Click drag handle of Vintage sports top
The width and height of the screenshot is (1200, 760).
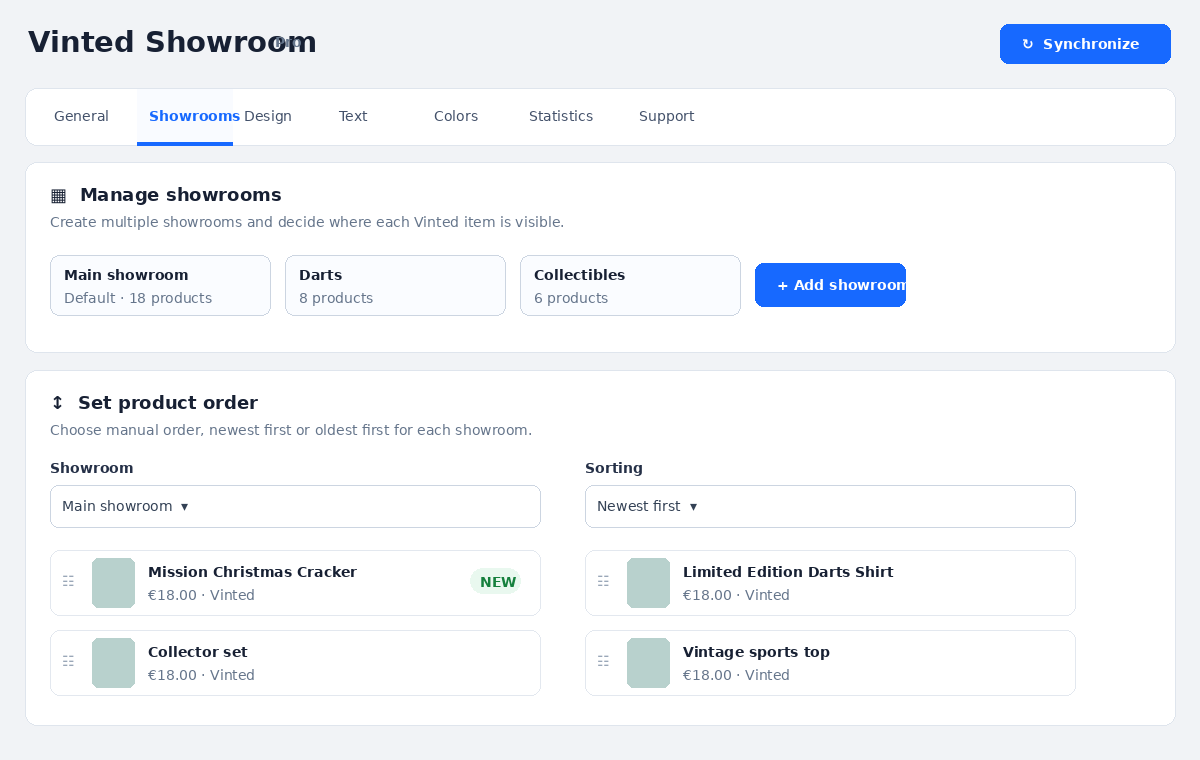pyautogui.click(x=603, y=661)
